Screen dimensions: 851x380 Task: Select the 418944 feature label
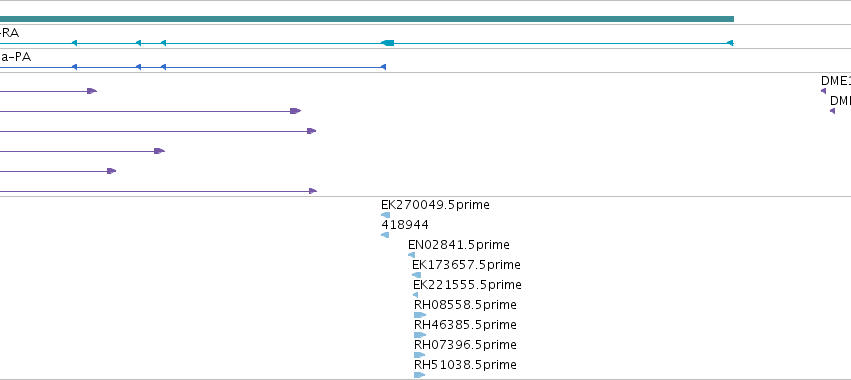(405, 225)
